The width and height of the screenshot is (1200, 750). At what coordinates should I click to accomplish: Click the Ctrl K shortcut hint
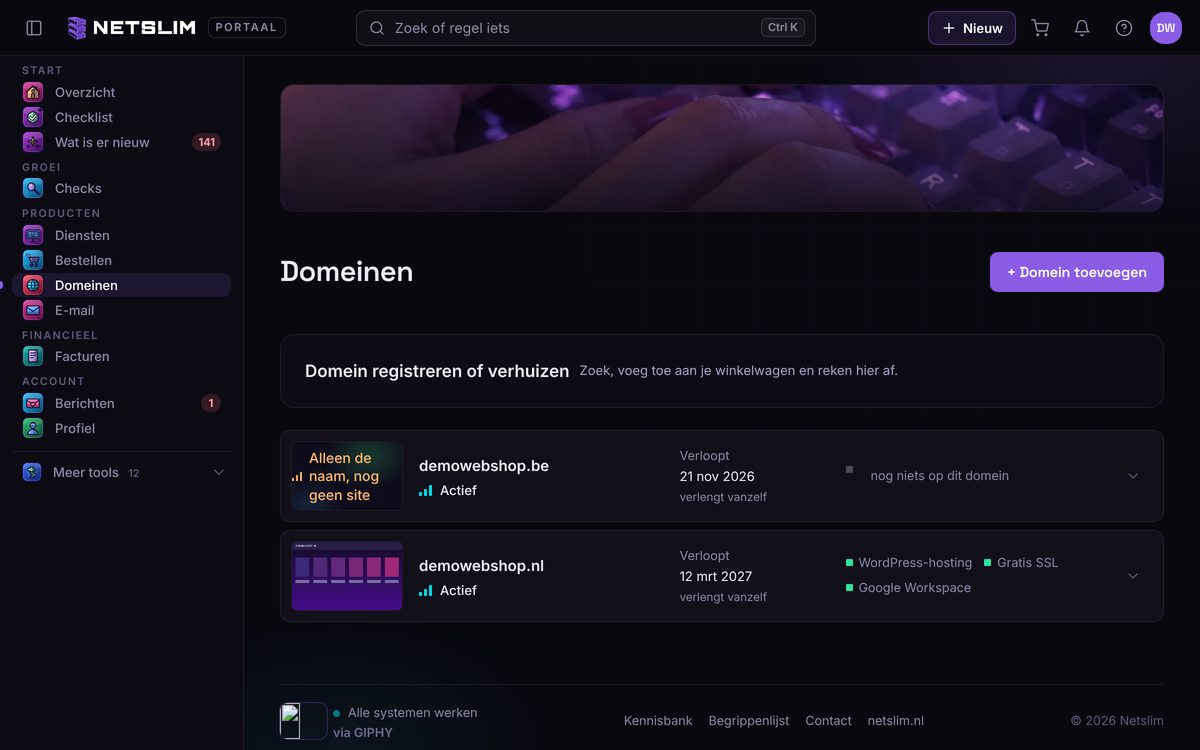click(x=783, y=28)
